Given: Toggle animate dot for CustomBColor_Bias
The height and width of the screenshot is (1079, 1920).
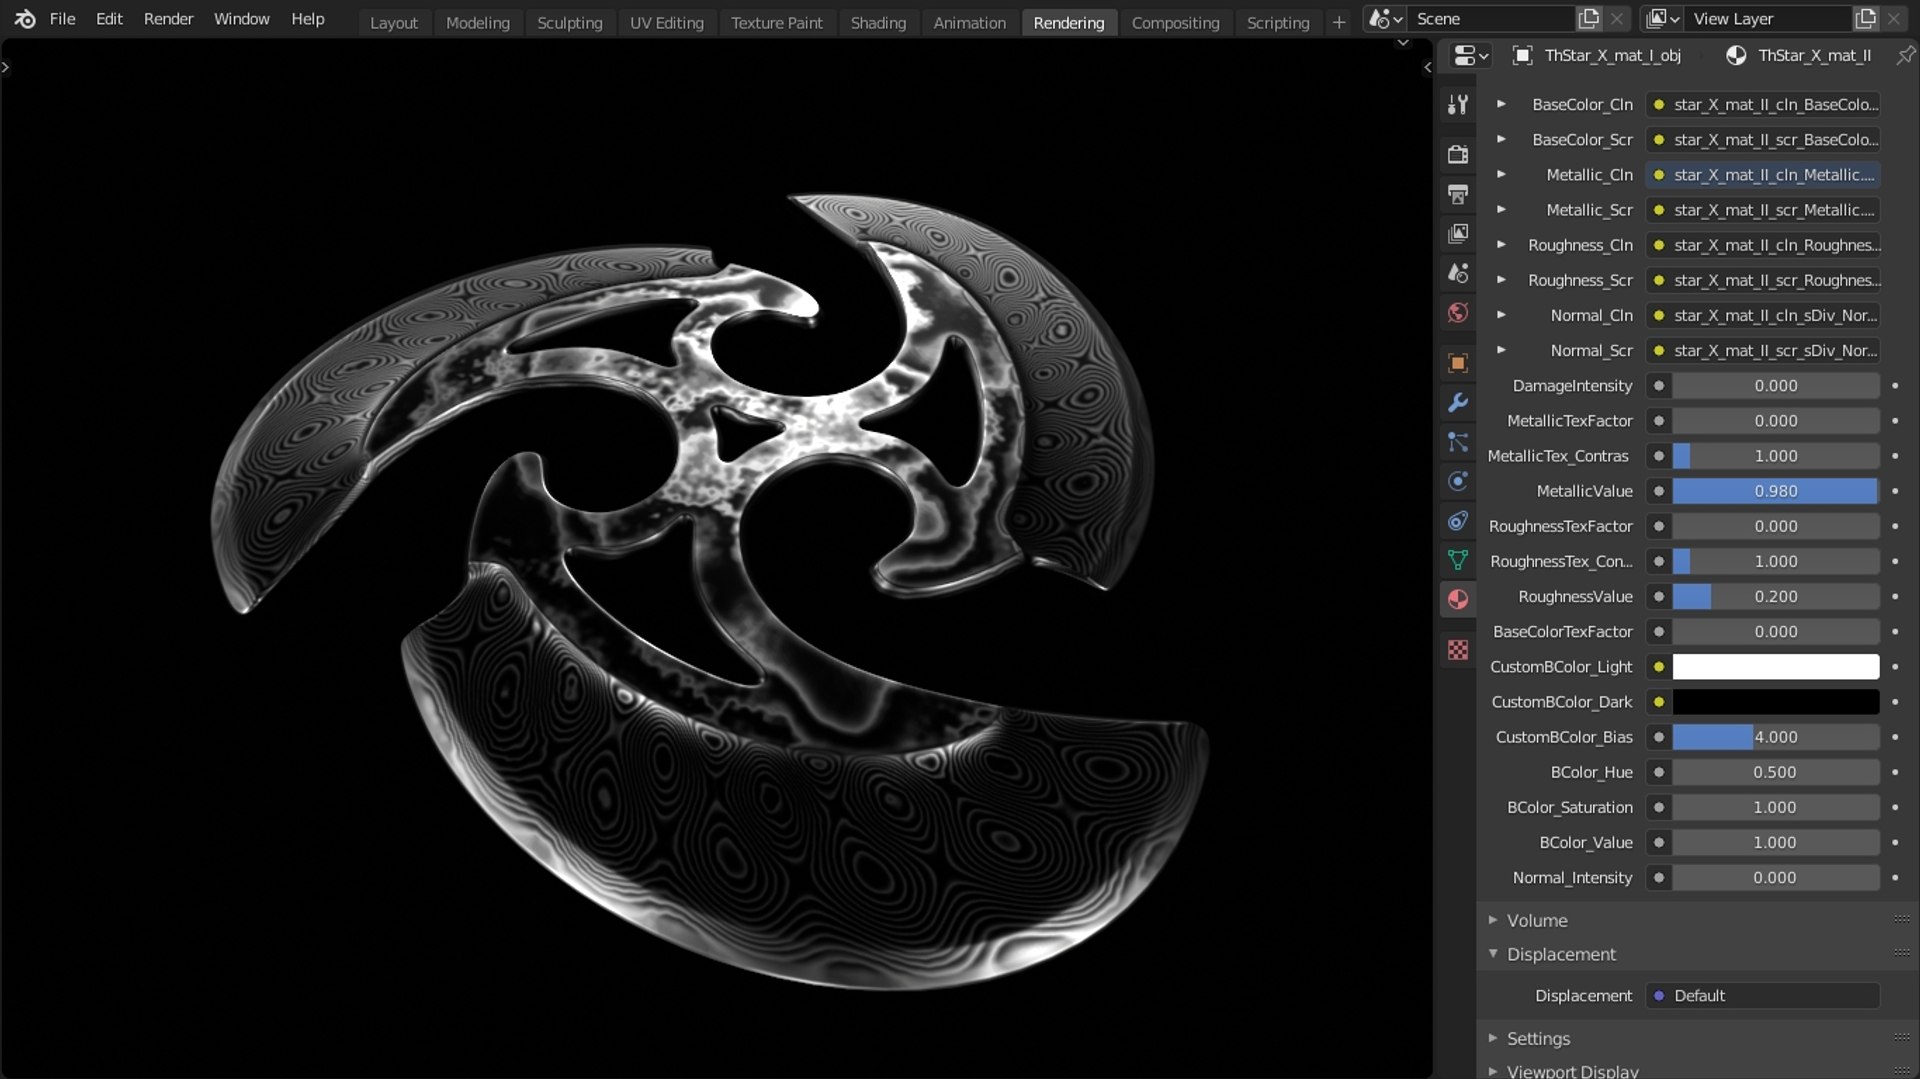Looking at the screenshot, I should click(x=1895, y=737).
